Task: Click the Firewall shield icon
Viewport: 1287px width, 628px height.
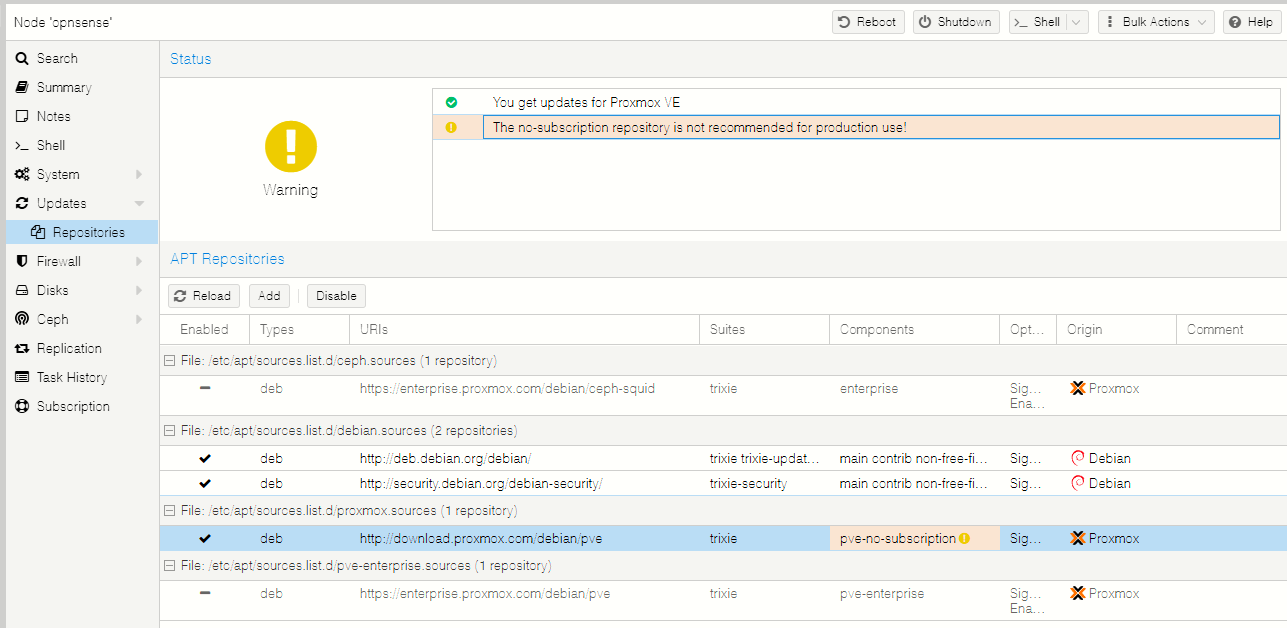Action: 22,261
